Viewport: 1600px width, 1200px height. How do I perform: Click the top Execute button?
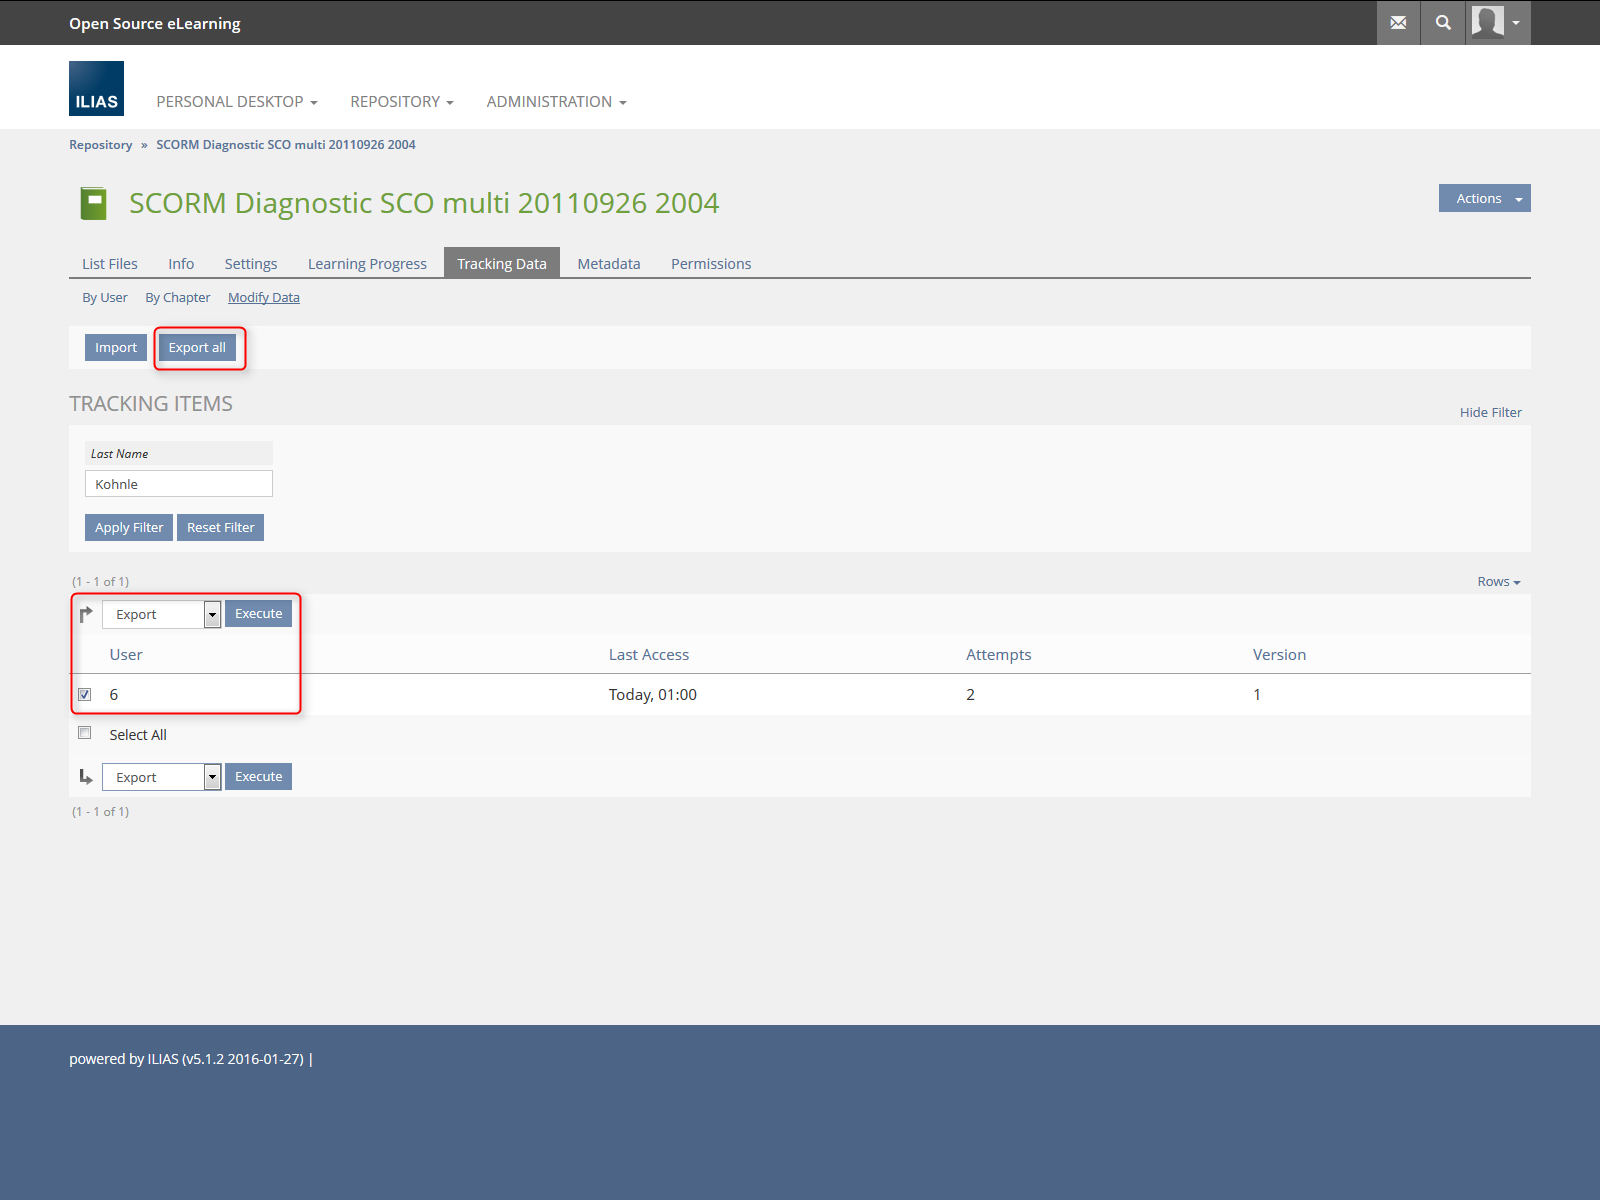(258, 614)
